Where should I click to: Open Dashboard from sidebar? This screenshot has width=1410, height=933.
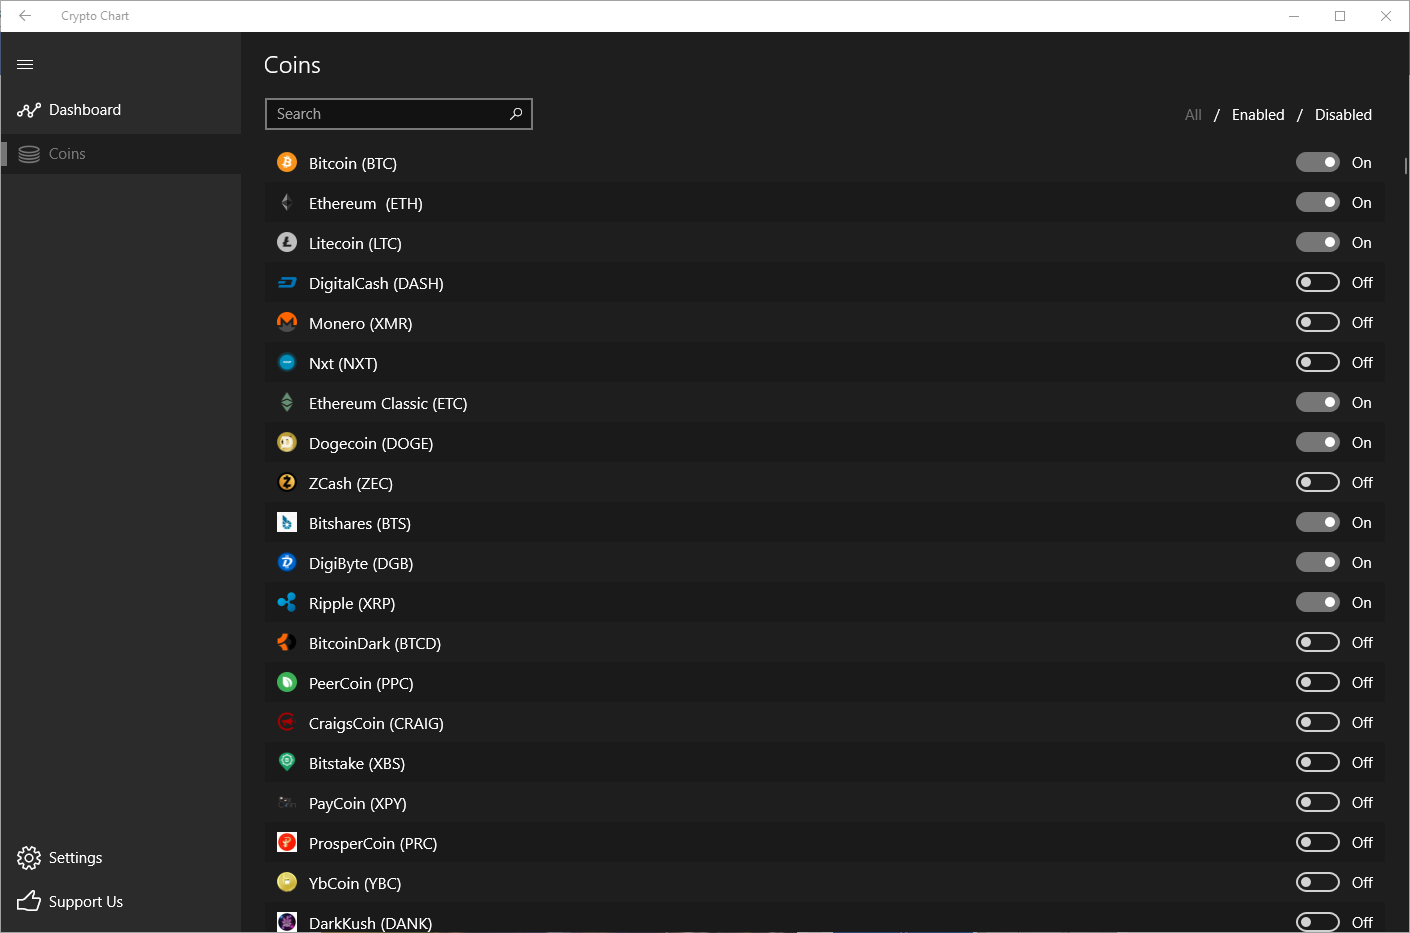[x=121, y=110]
